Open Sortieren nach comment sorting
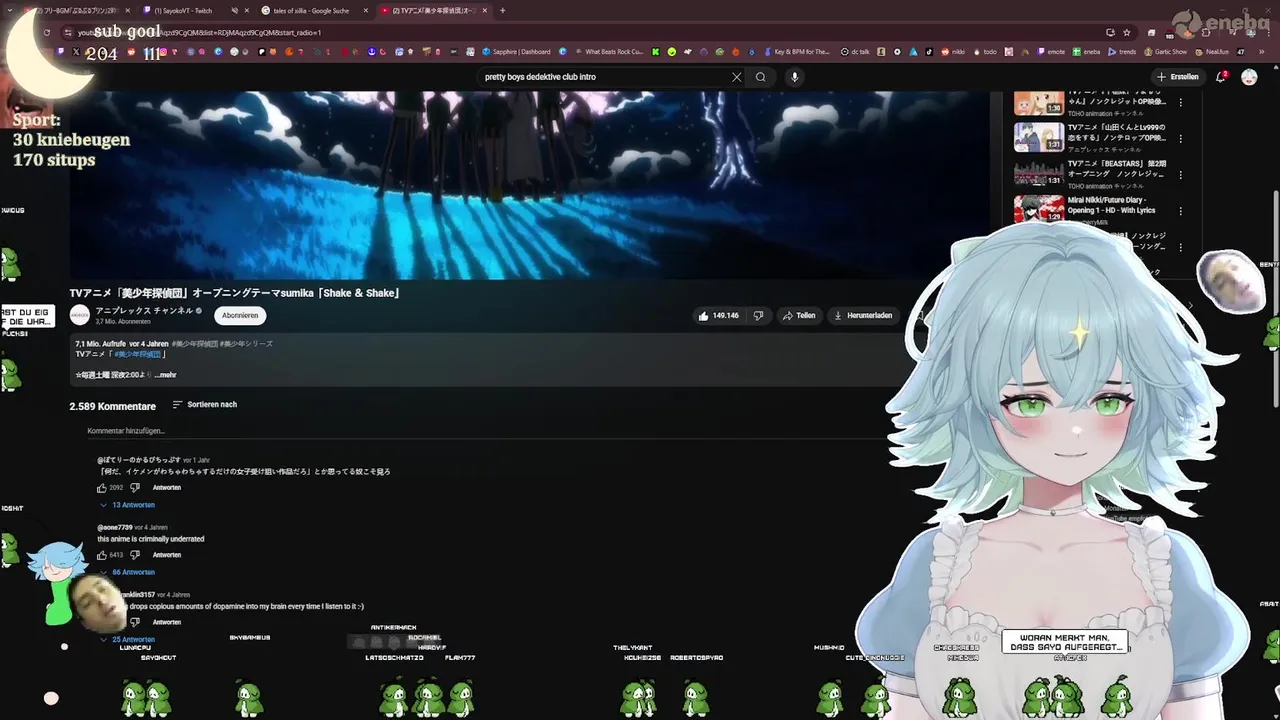1280x720 pixels. pos(205,405)
